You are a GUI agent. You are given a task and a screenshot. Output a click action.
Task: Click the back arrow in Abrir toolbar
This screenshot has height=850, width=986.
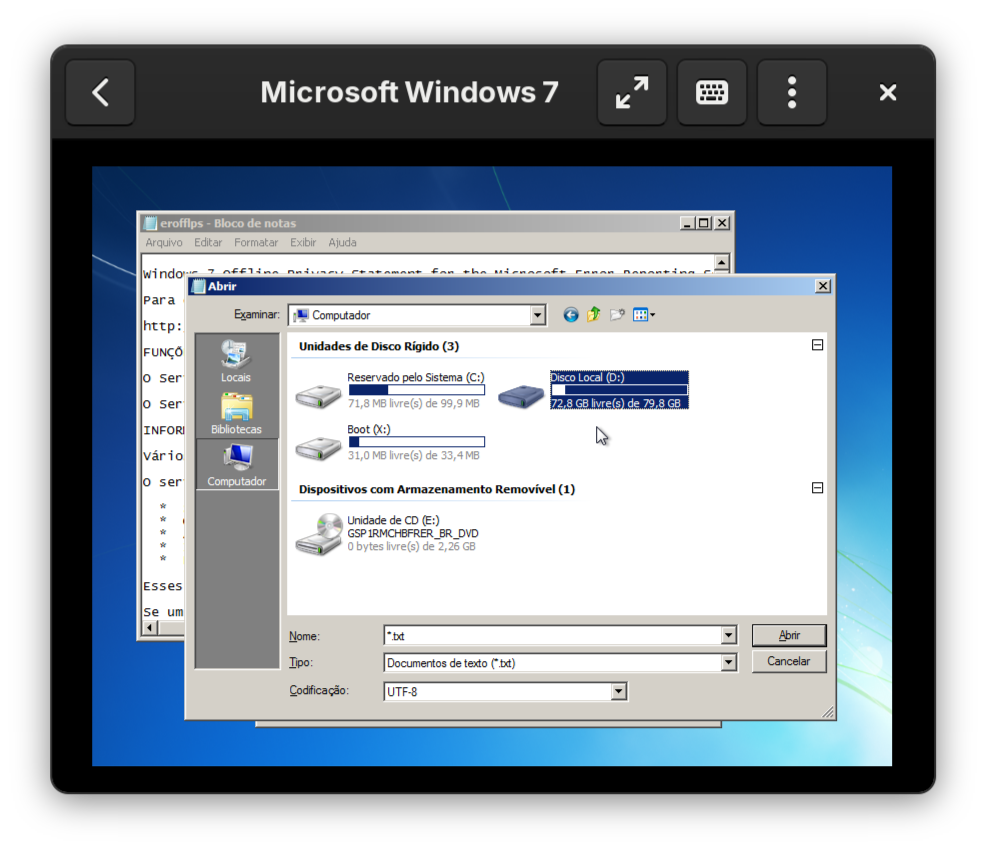571,315
